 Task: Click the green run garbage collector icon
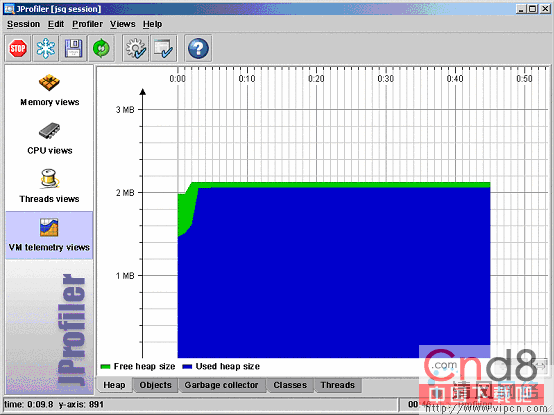[x=101, y=48]
